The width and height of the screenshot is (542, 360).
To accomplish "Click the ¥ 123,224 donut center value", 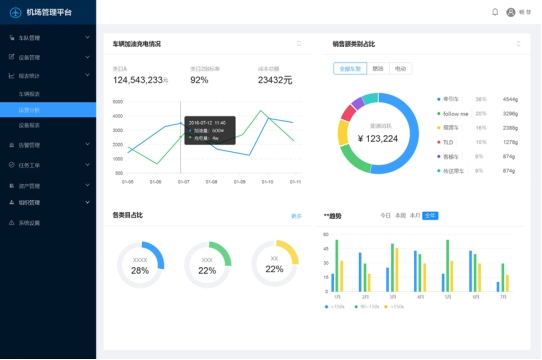I will pyautogui.click(x=378, y=139).
